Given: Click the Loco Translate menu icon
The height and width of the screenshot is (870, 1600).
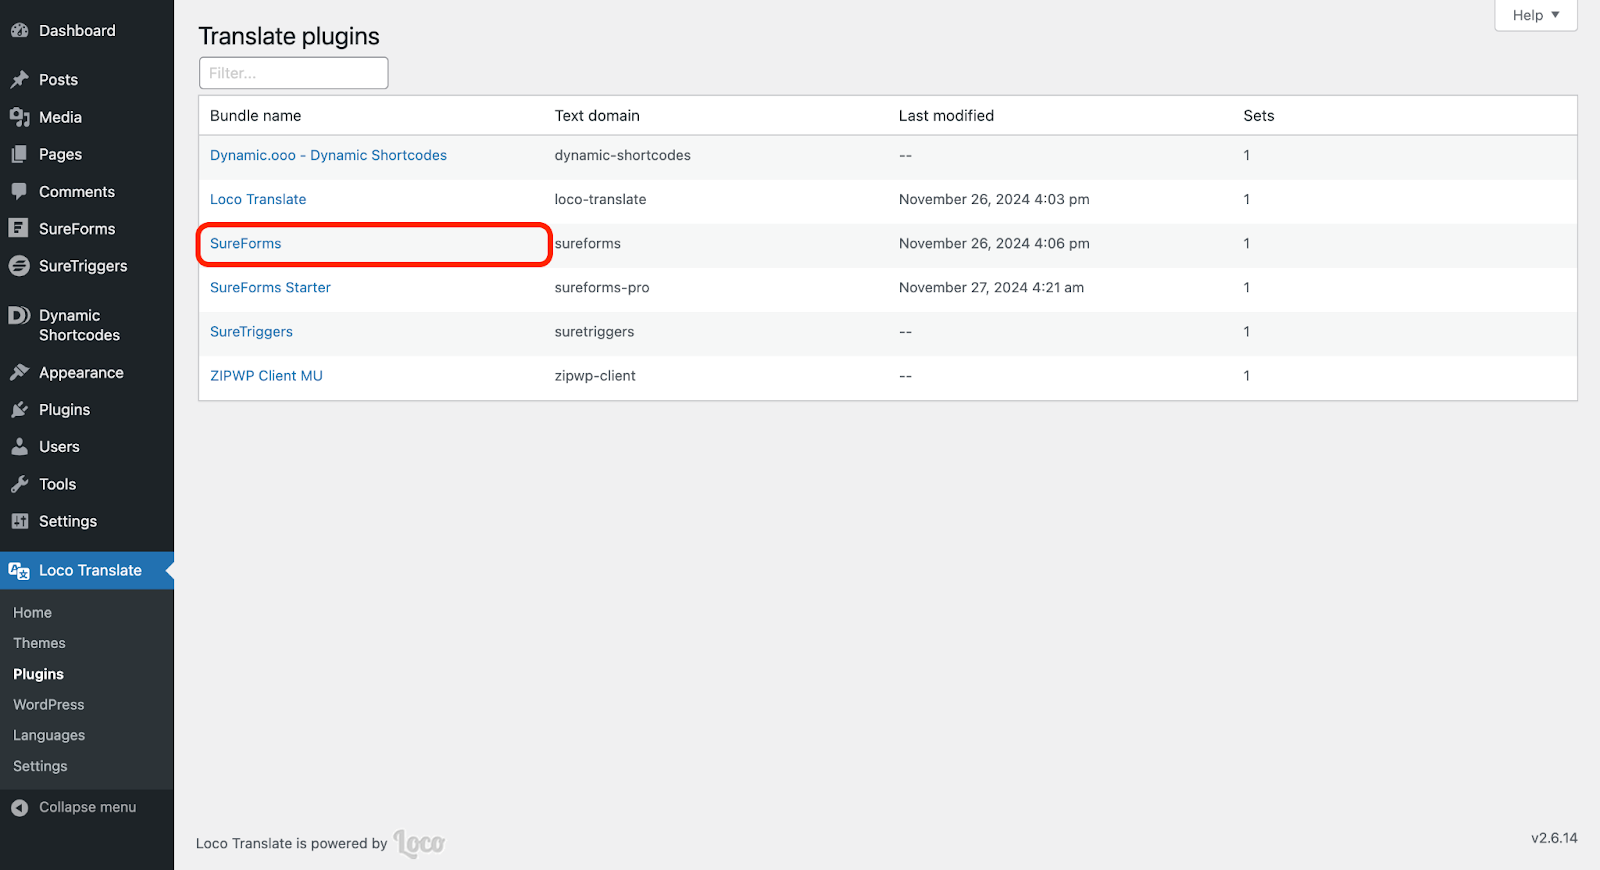Looking at the screenshot, I should pos(19,571).
